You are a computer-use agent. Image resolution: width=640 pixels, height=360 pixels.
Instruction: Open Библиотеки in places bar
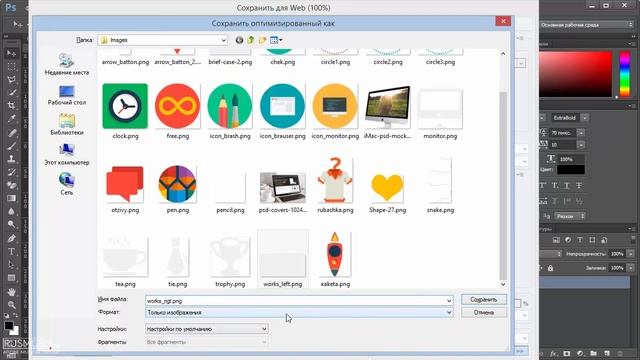(x=67, y=125)
